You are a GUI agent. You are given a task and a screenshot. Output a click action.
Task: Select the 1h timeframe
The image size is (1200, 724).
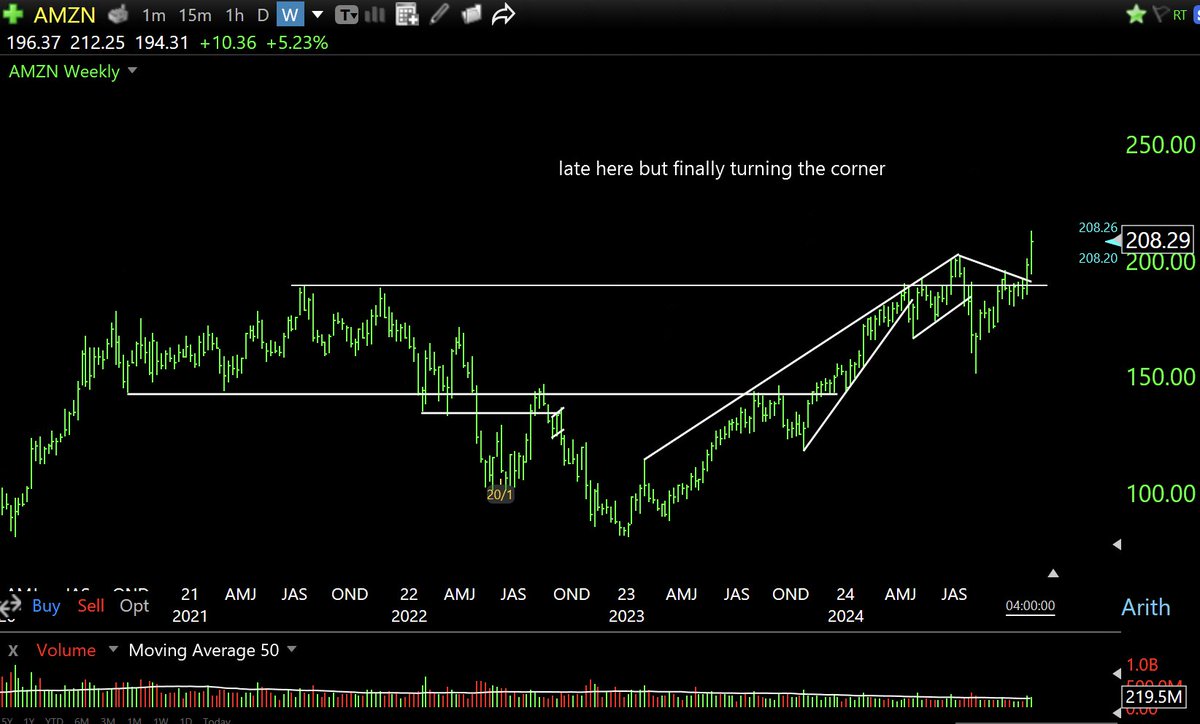tap(234, 15)
